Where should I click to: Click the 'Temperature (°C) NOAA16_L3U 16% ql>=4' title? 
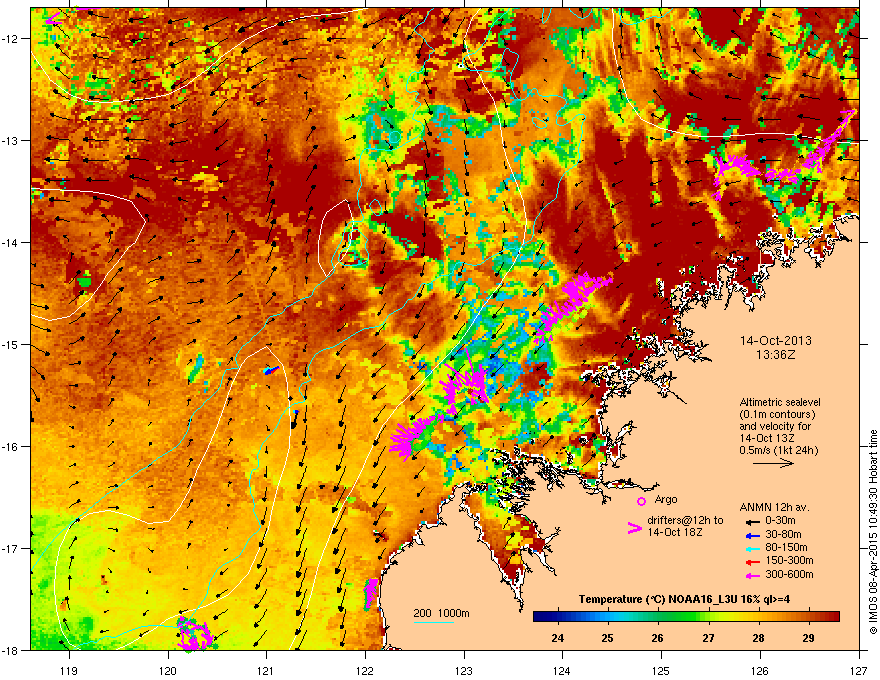click(x=684, y=599)
